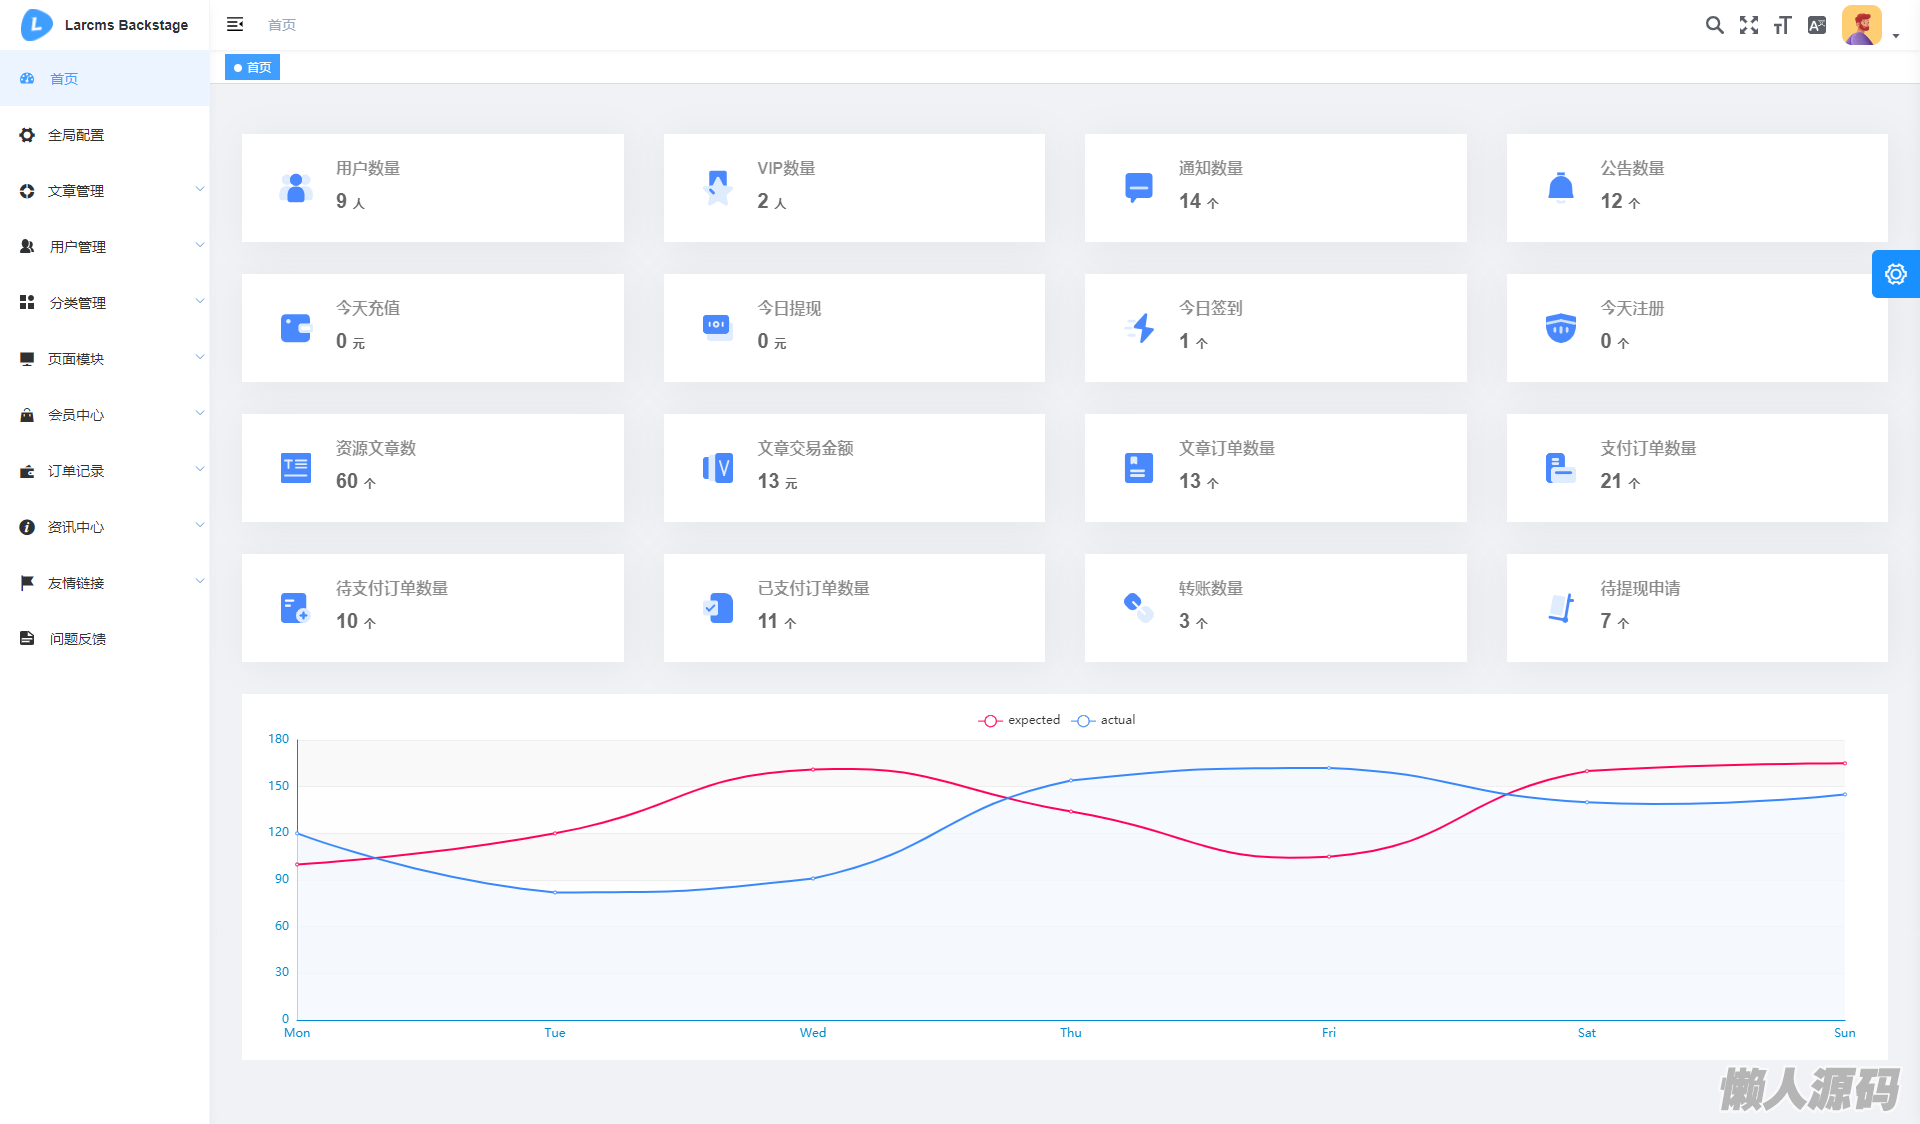Toggle the expected series in chart legend
This screenshot has width=1920, height=1124.
[x=1019, y=720]
